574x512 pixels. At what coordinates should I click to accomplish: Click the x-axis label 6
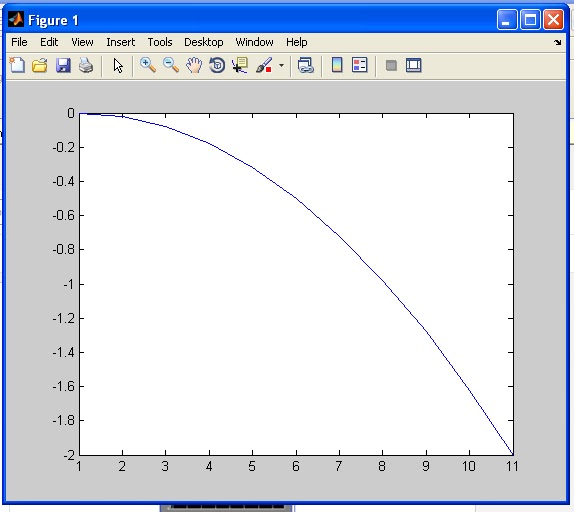296,466
